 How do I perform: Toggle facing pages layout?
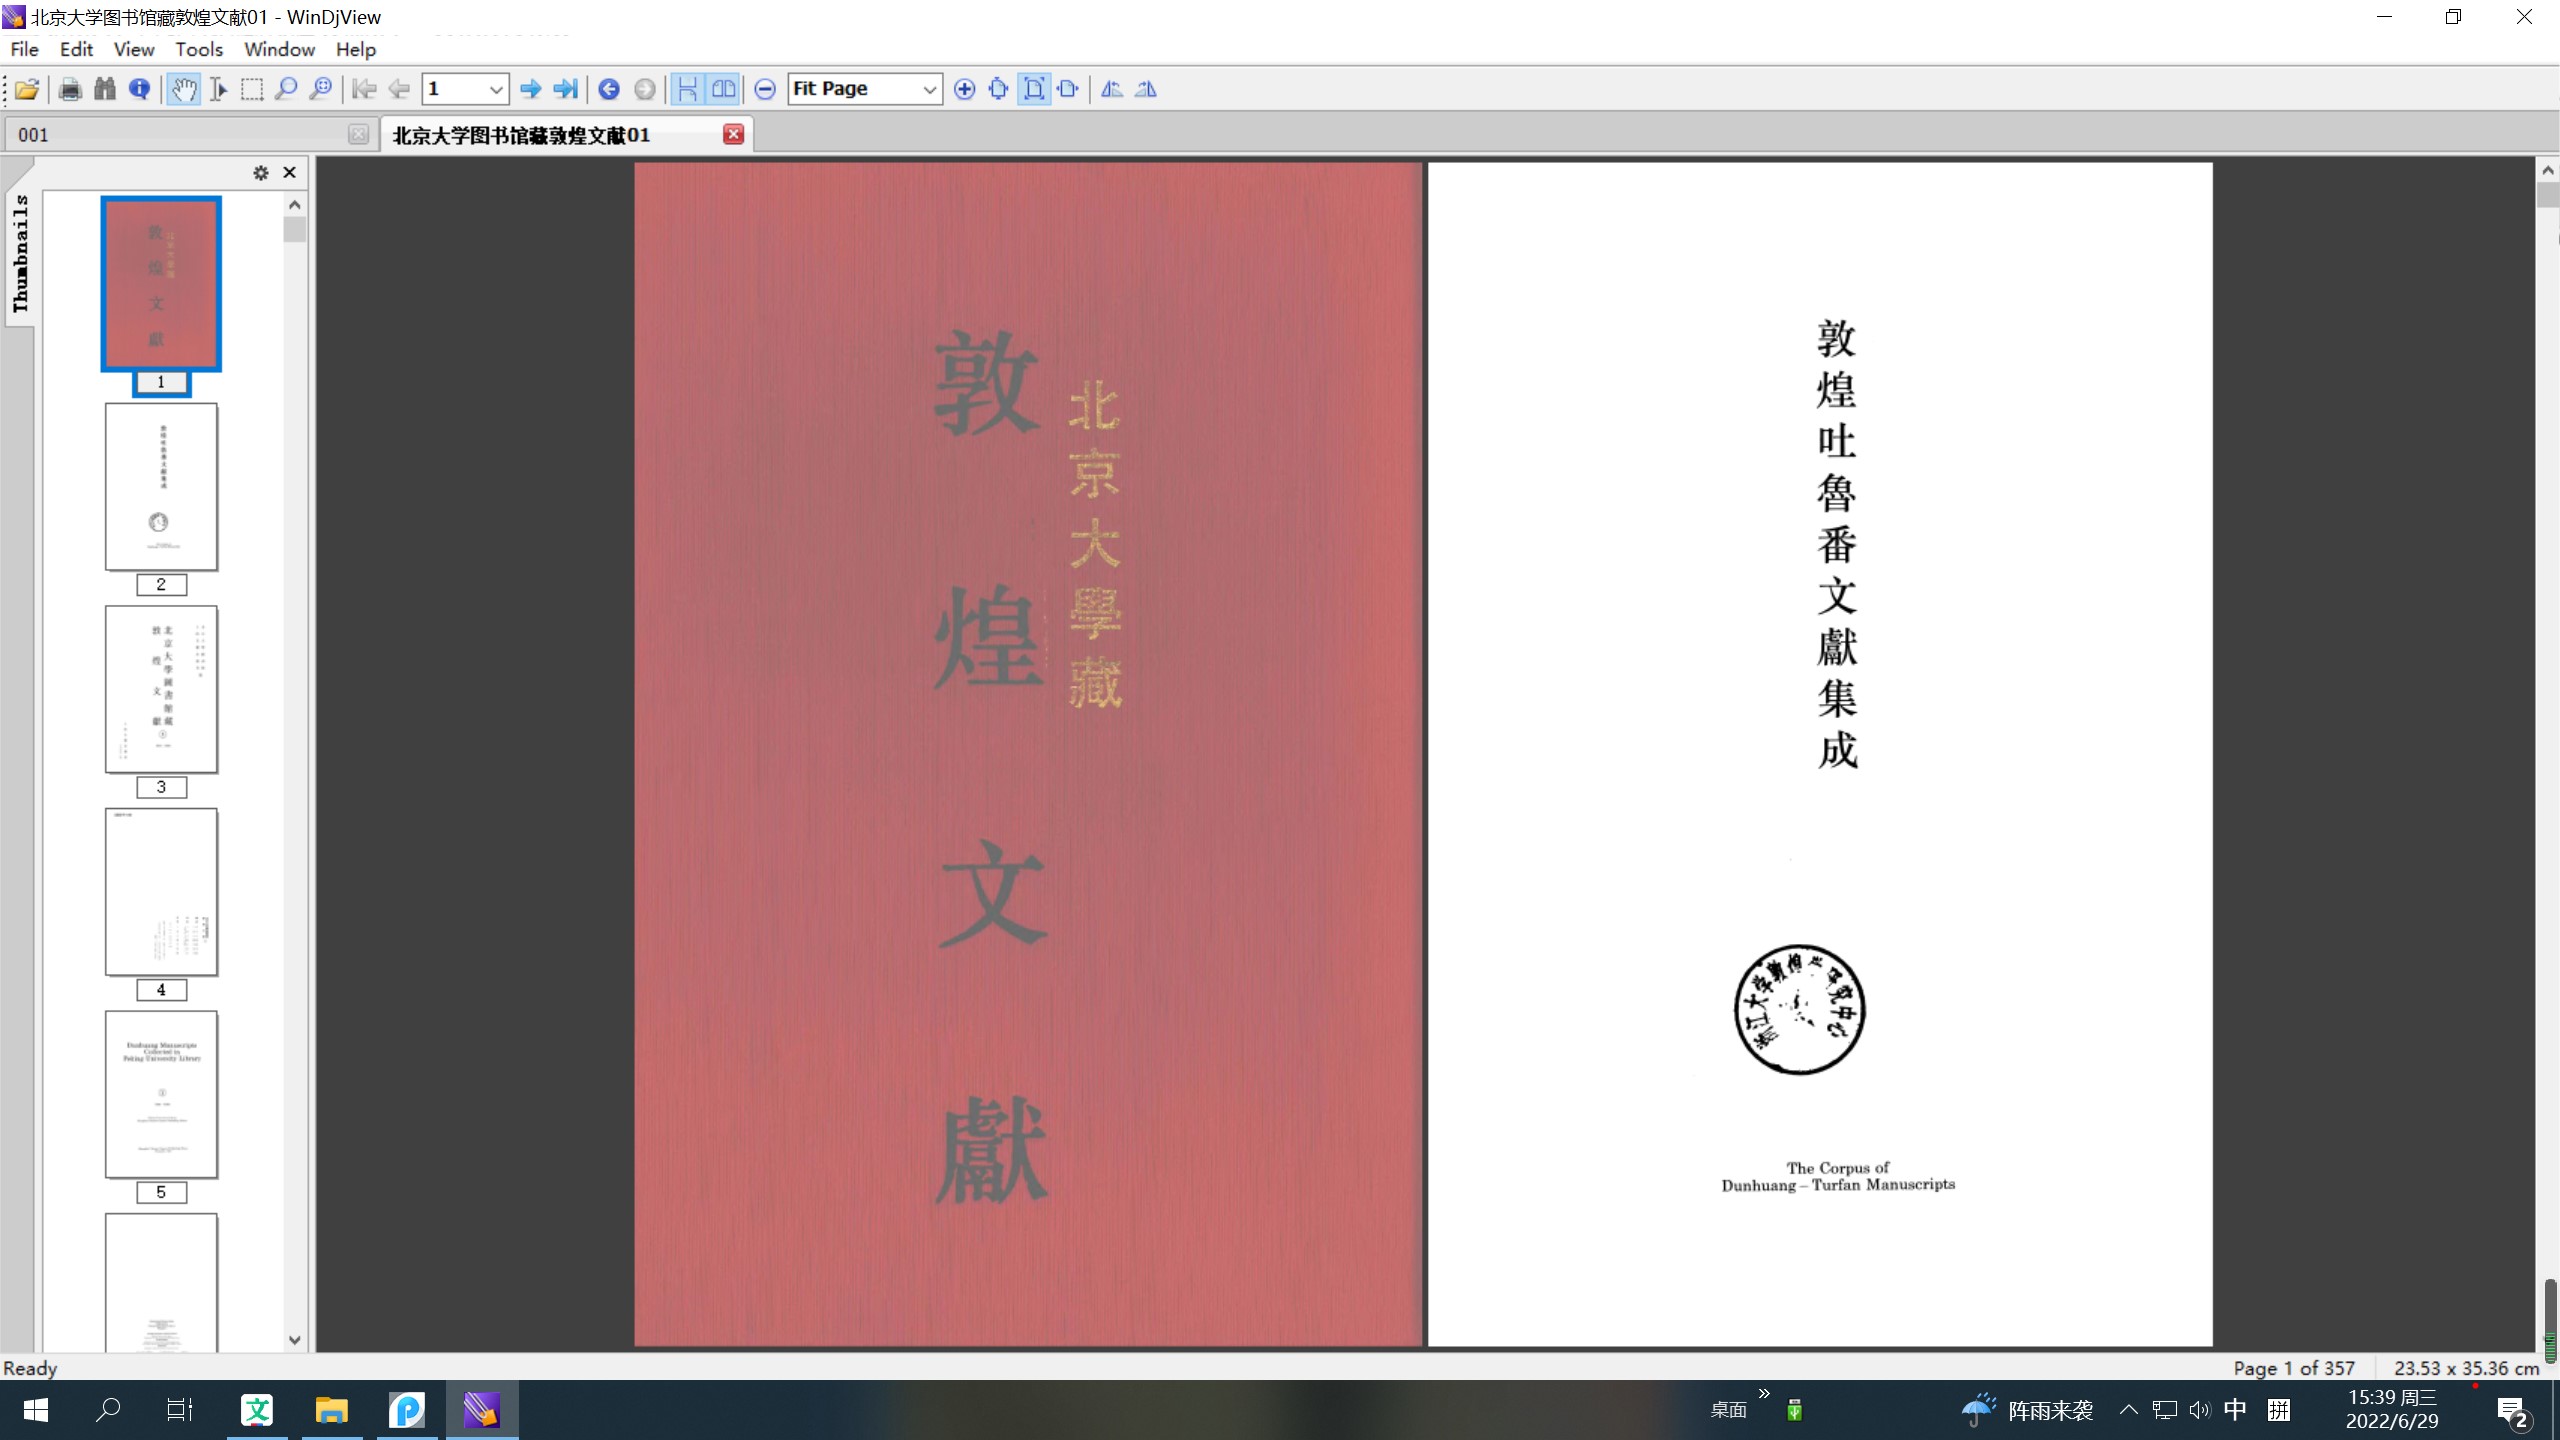point(723,89)
